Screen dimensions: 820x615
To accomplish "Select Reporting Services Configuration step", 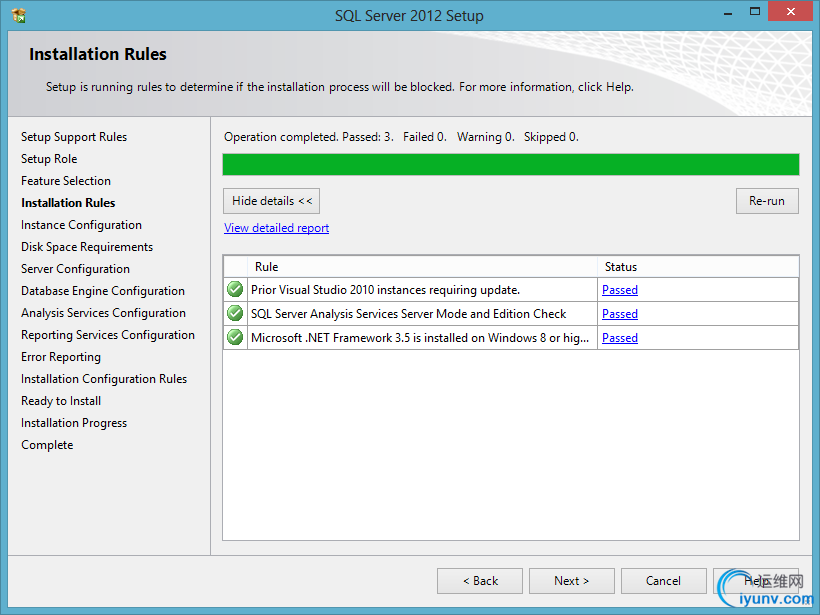I will 108,335.
